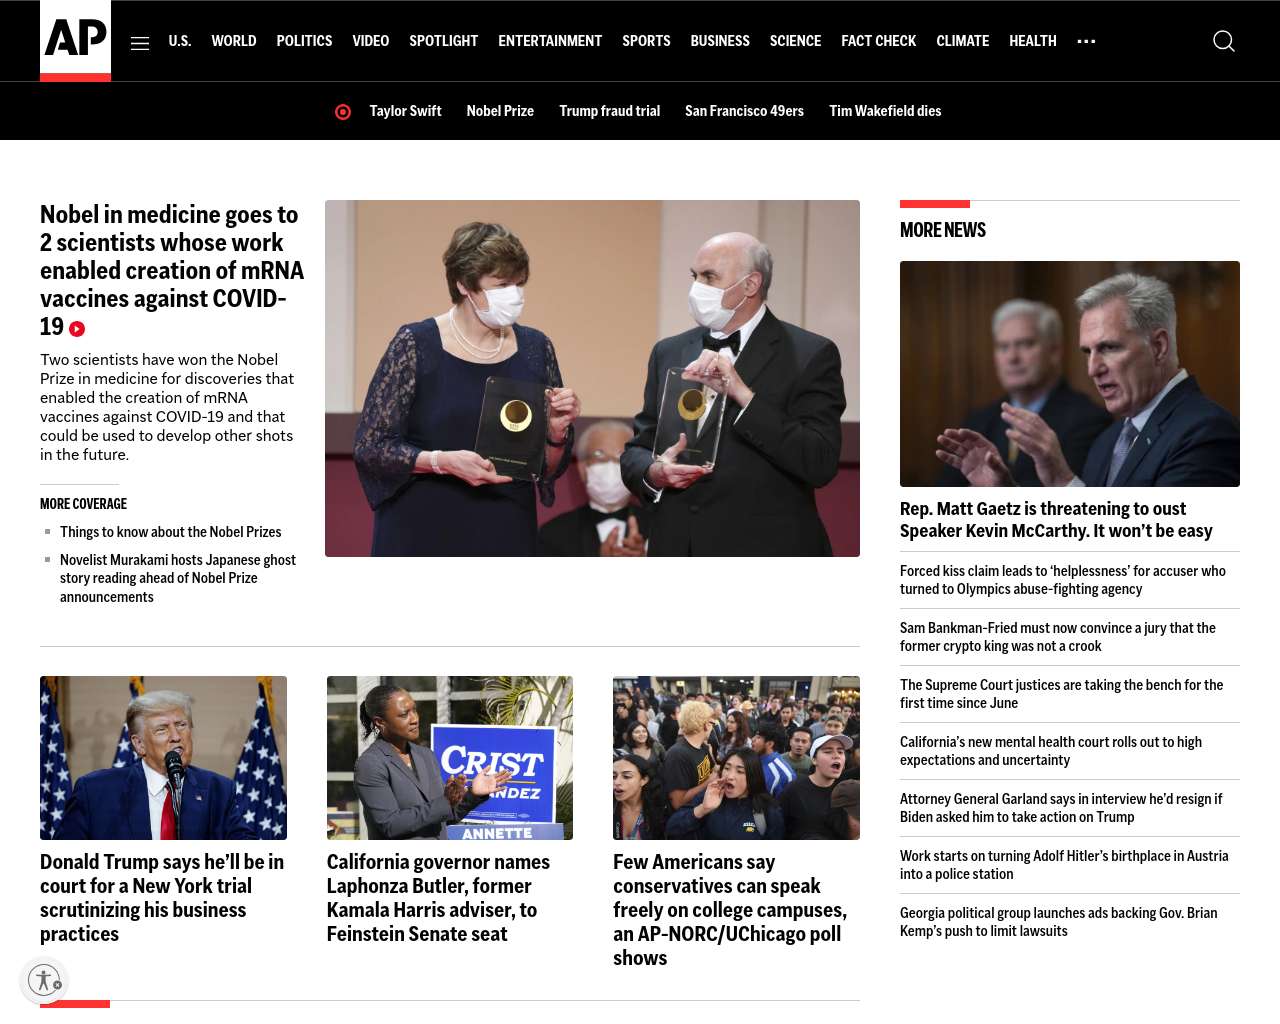Open the Science section
This screenshot has width=1280, height=1024.
[795, 41]
